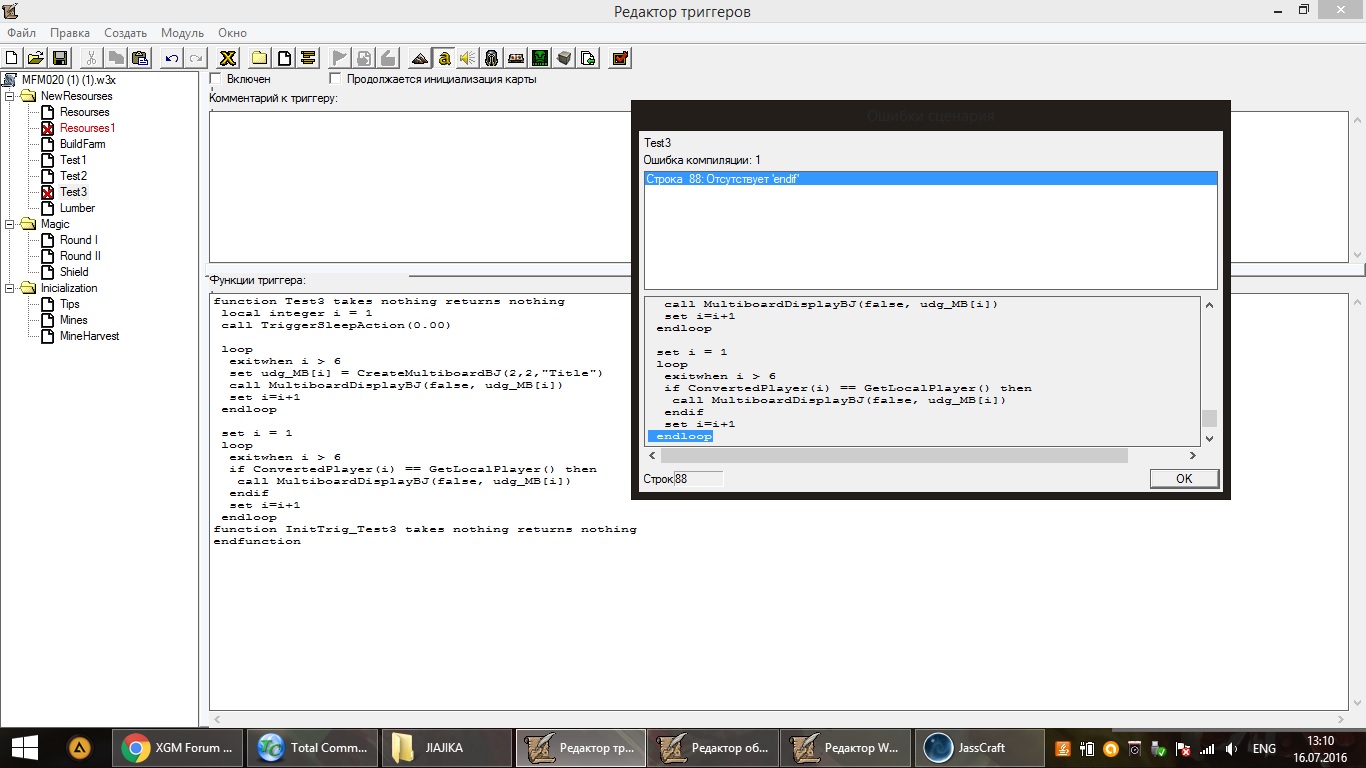Click the Save map toolbar icon
The height and width of the screenshot is (768, 1366).
point(60,58)
